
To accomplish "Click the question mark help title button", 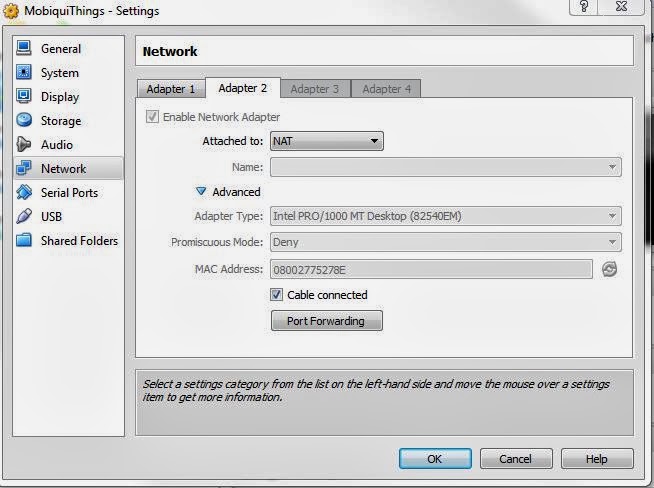I will point(584,7).
